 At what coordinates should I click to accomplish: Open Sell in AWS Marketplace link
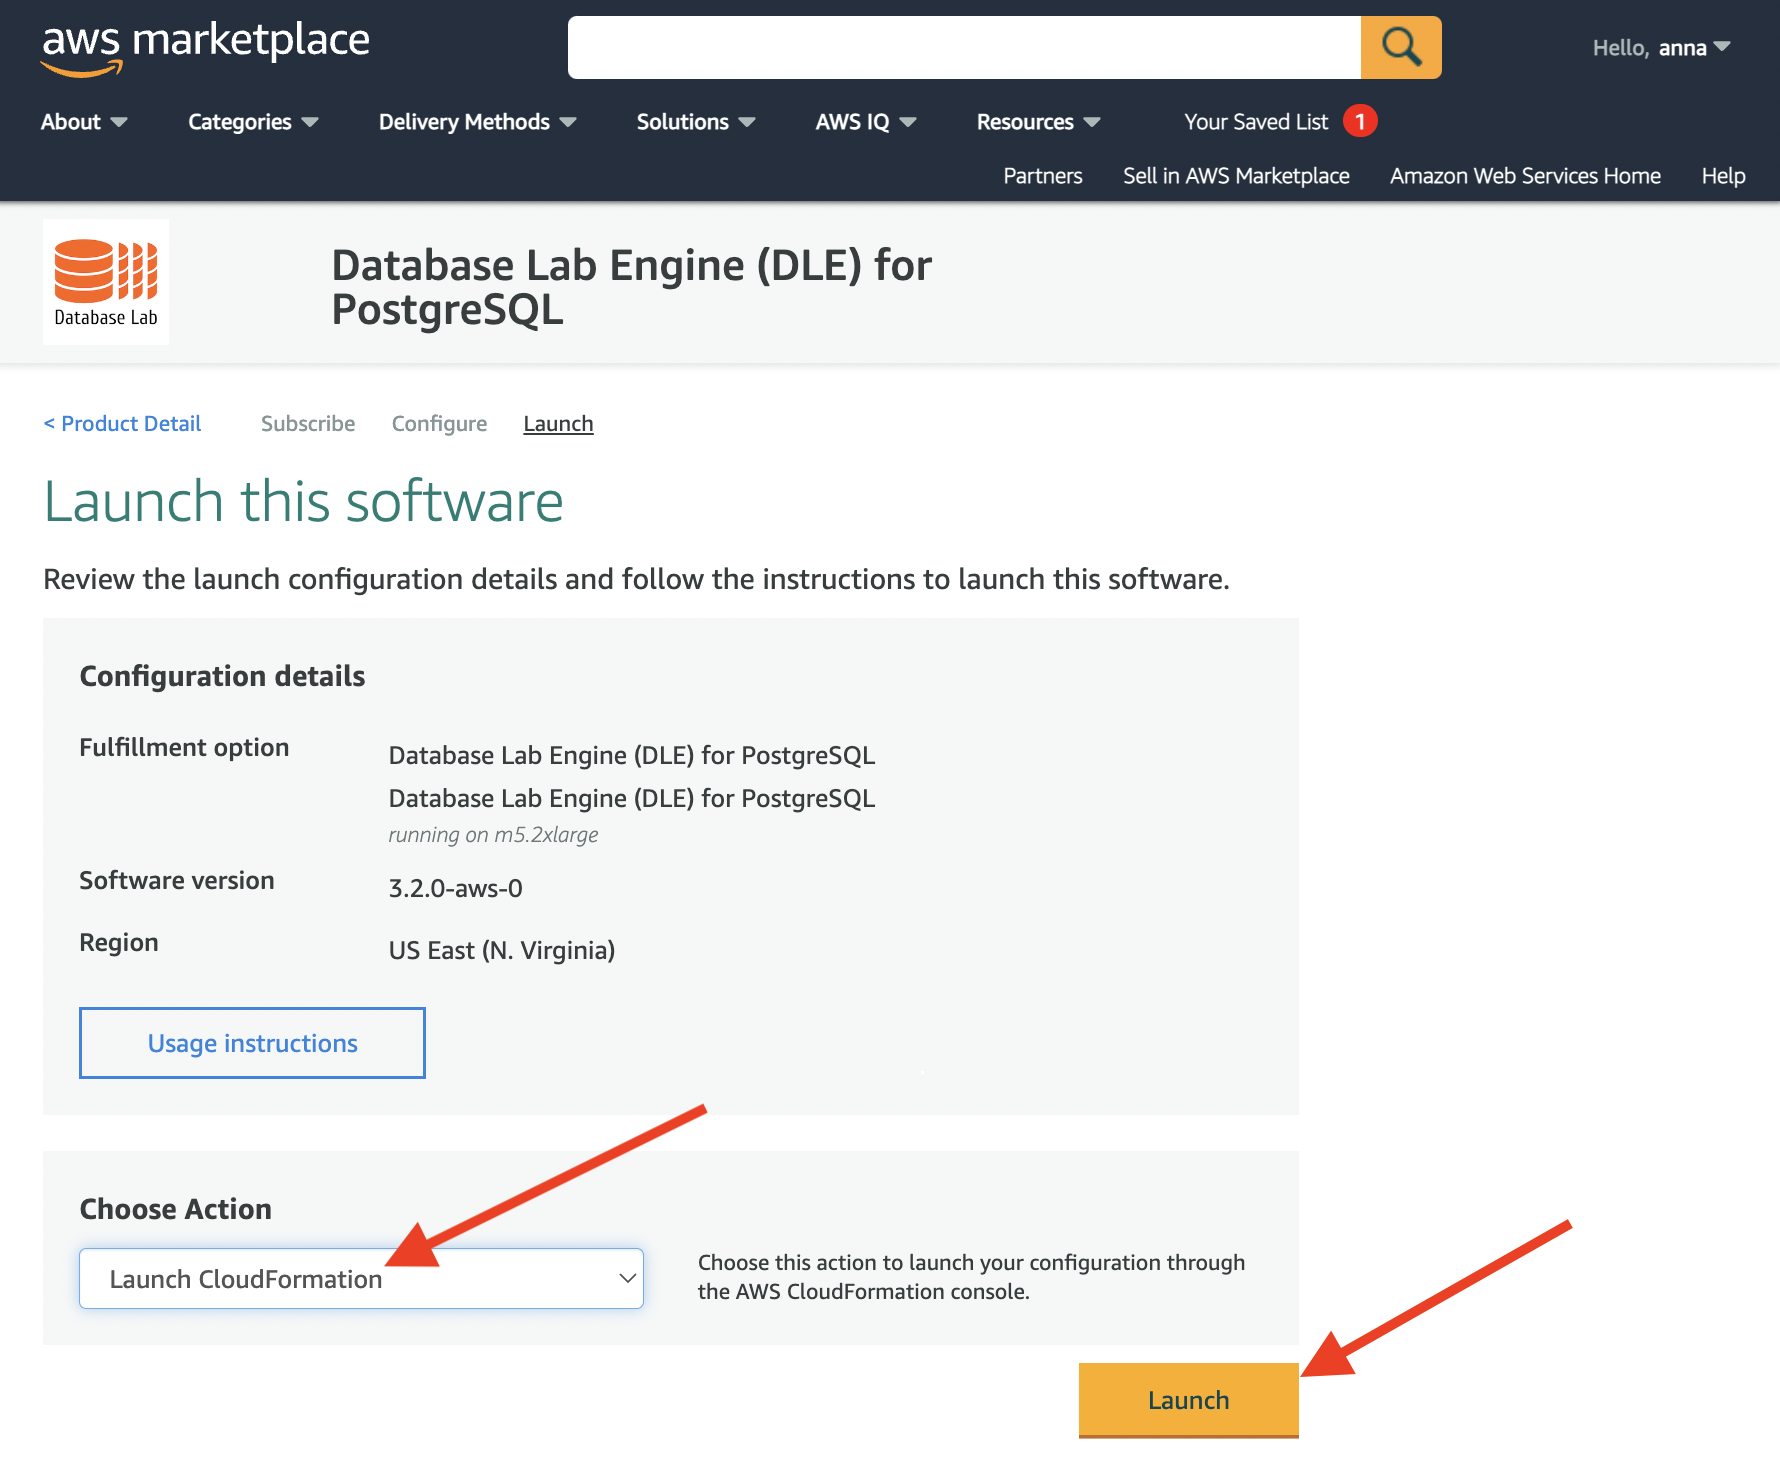click(x=1236, y=176)
